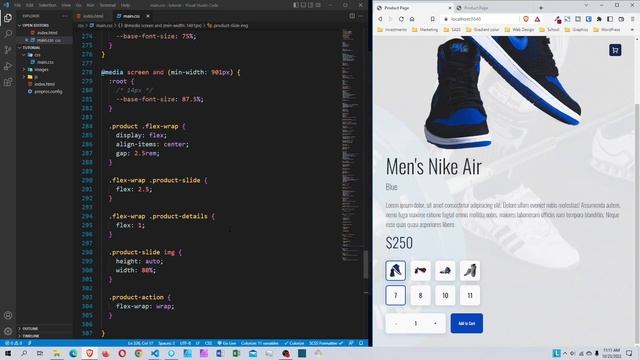Open the Selection menu in VS Code
This screenshot has height=360, width=640.
coord(47,5)
